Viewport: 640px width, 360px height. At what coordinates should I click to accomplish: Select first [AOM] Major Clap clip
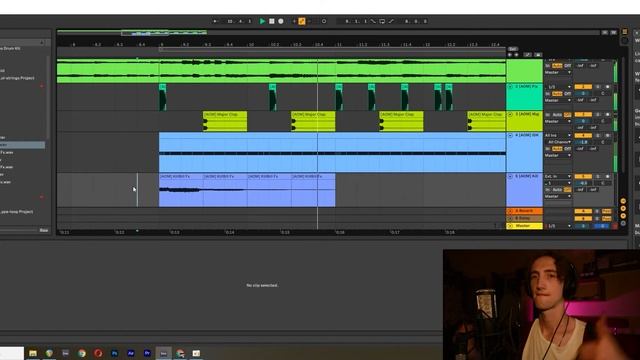[x=225, y=122]
